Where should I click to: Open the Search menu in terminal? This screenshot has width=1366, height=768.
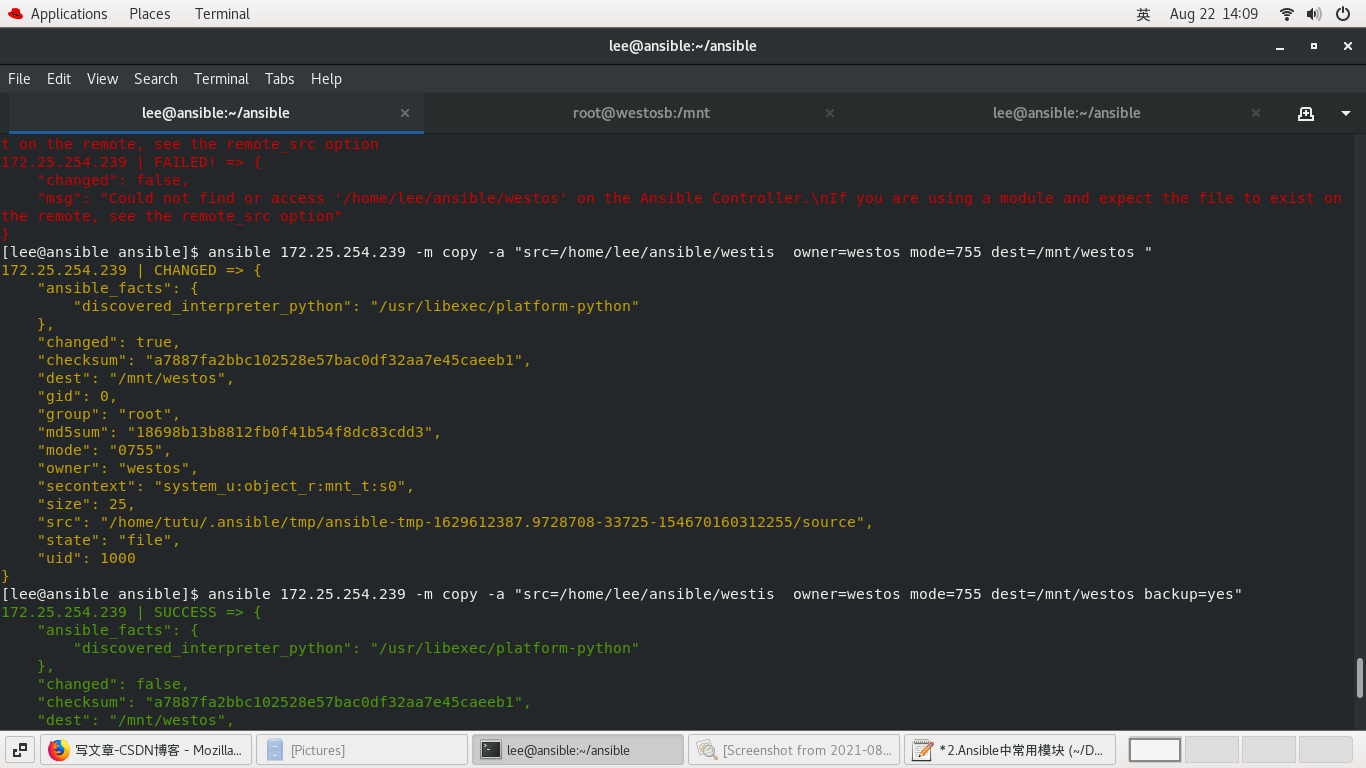(156, 79)
